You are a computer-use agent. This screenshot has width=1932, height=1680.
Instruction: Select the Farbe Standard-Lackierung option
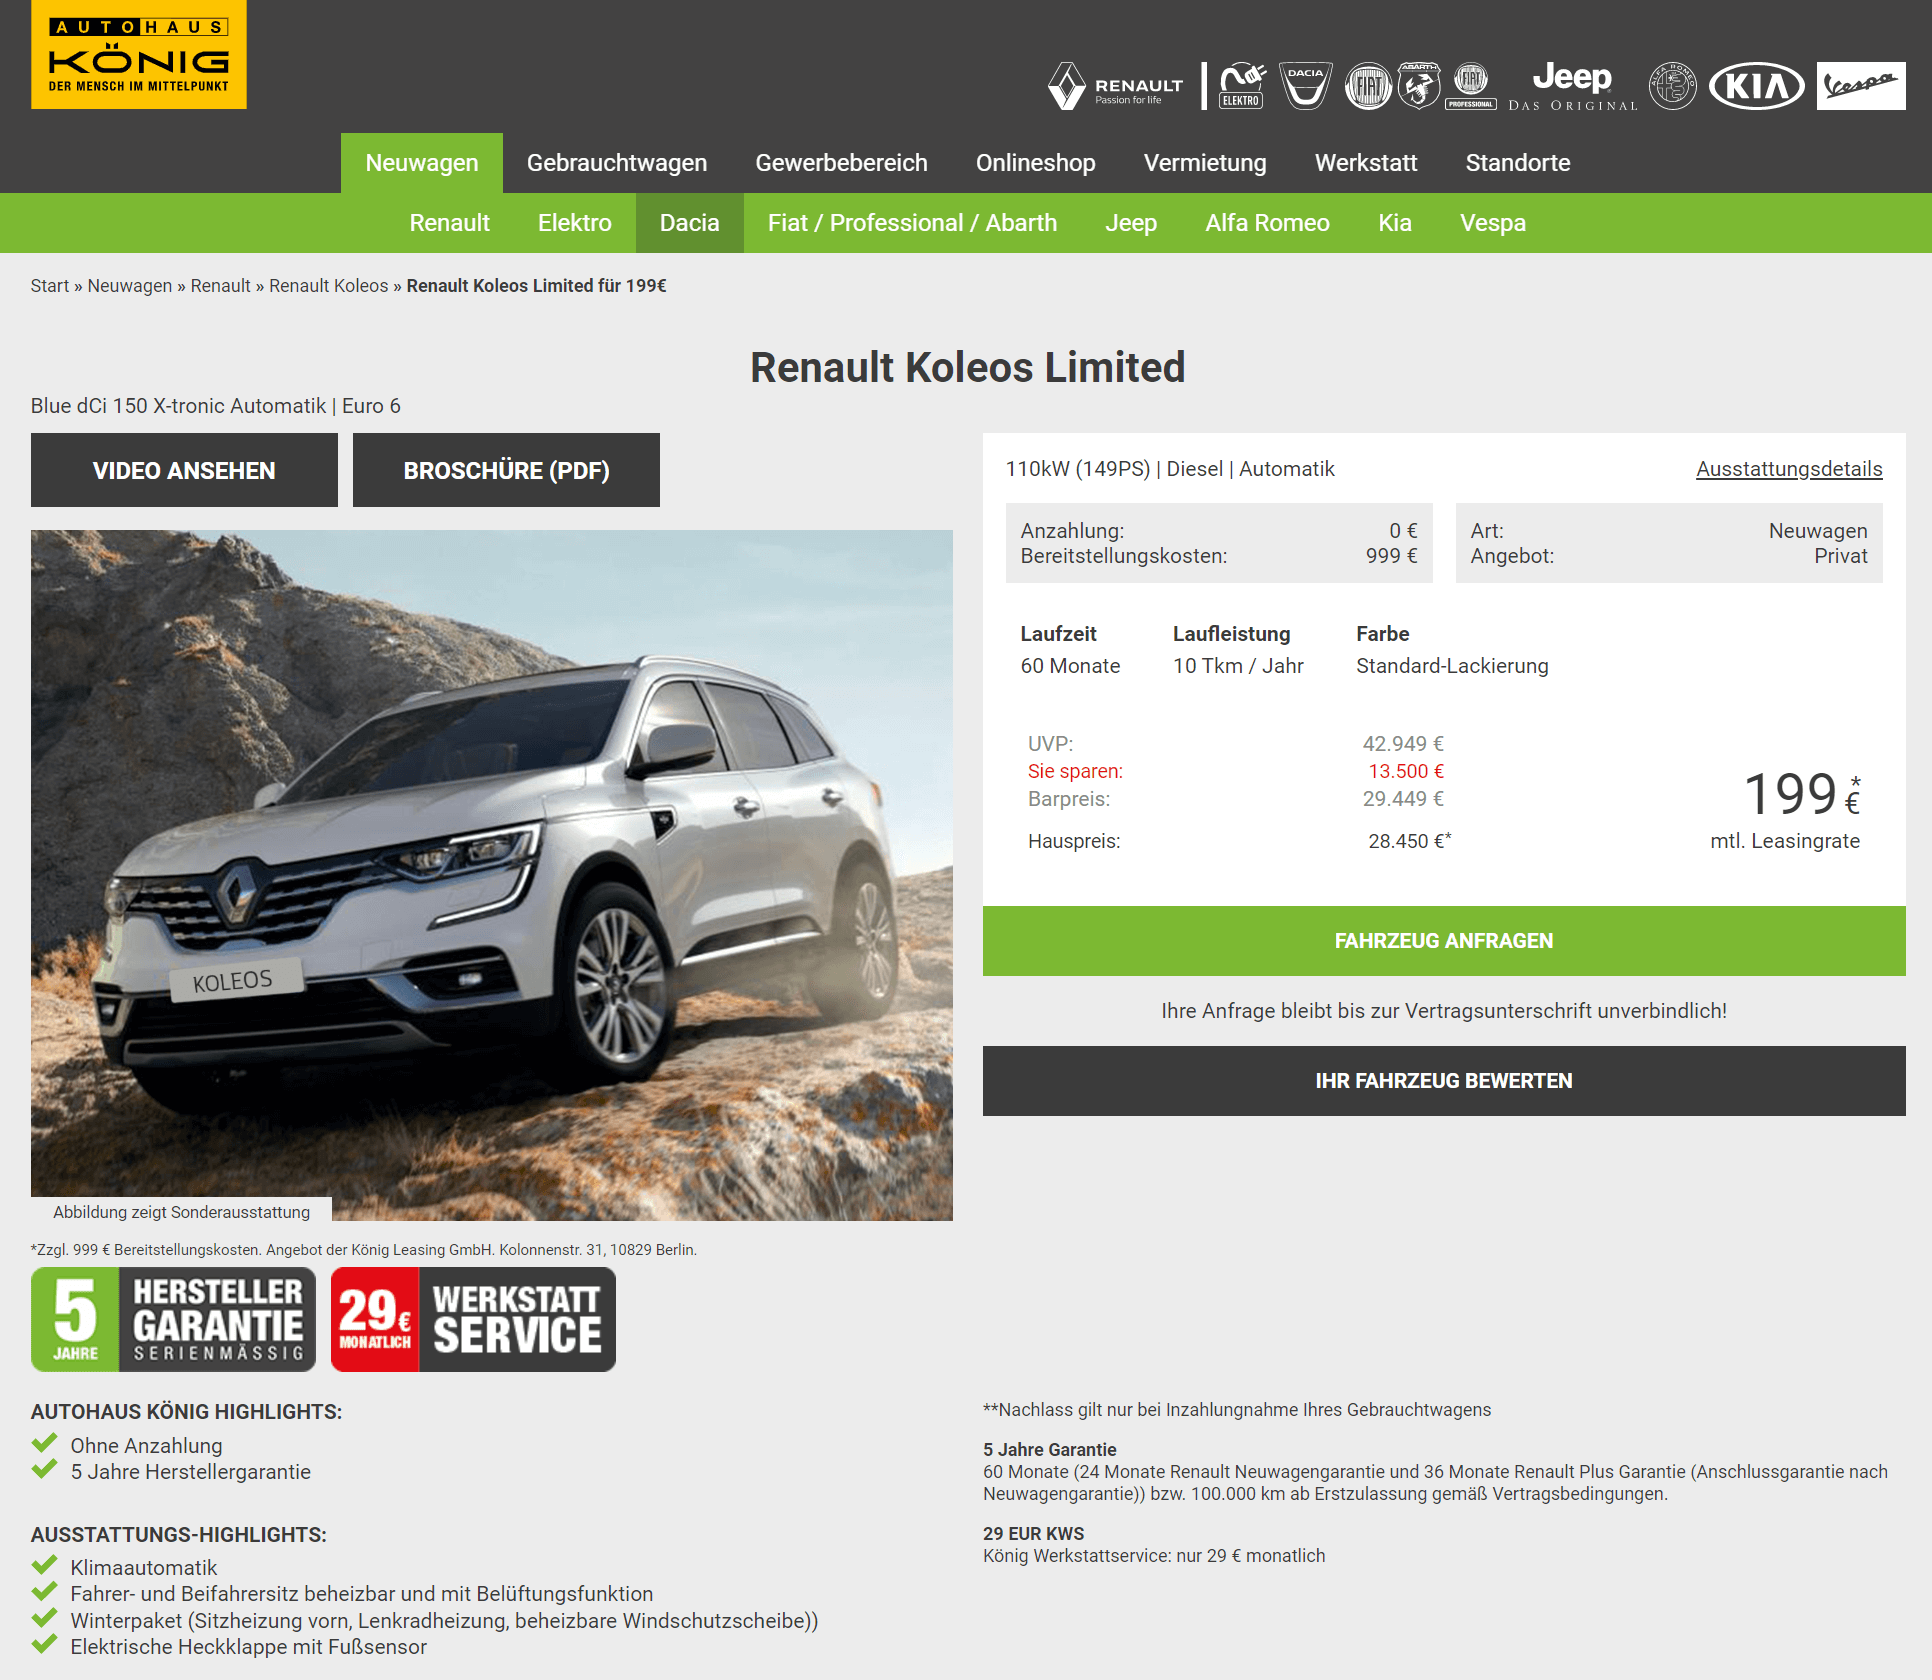coord(1452,666)
